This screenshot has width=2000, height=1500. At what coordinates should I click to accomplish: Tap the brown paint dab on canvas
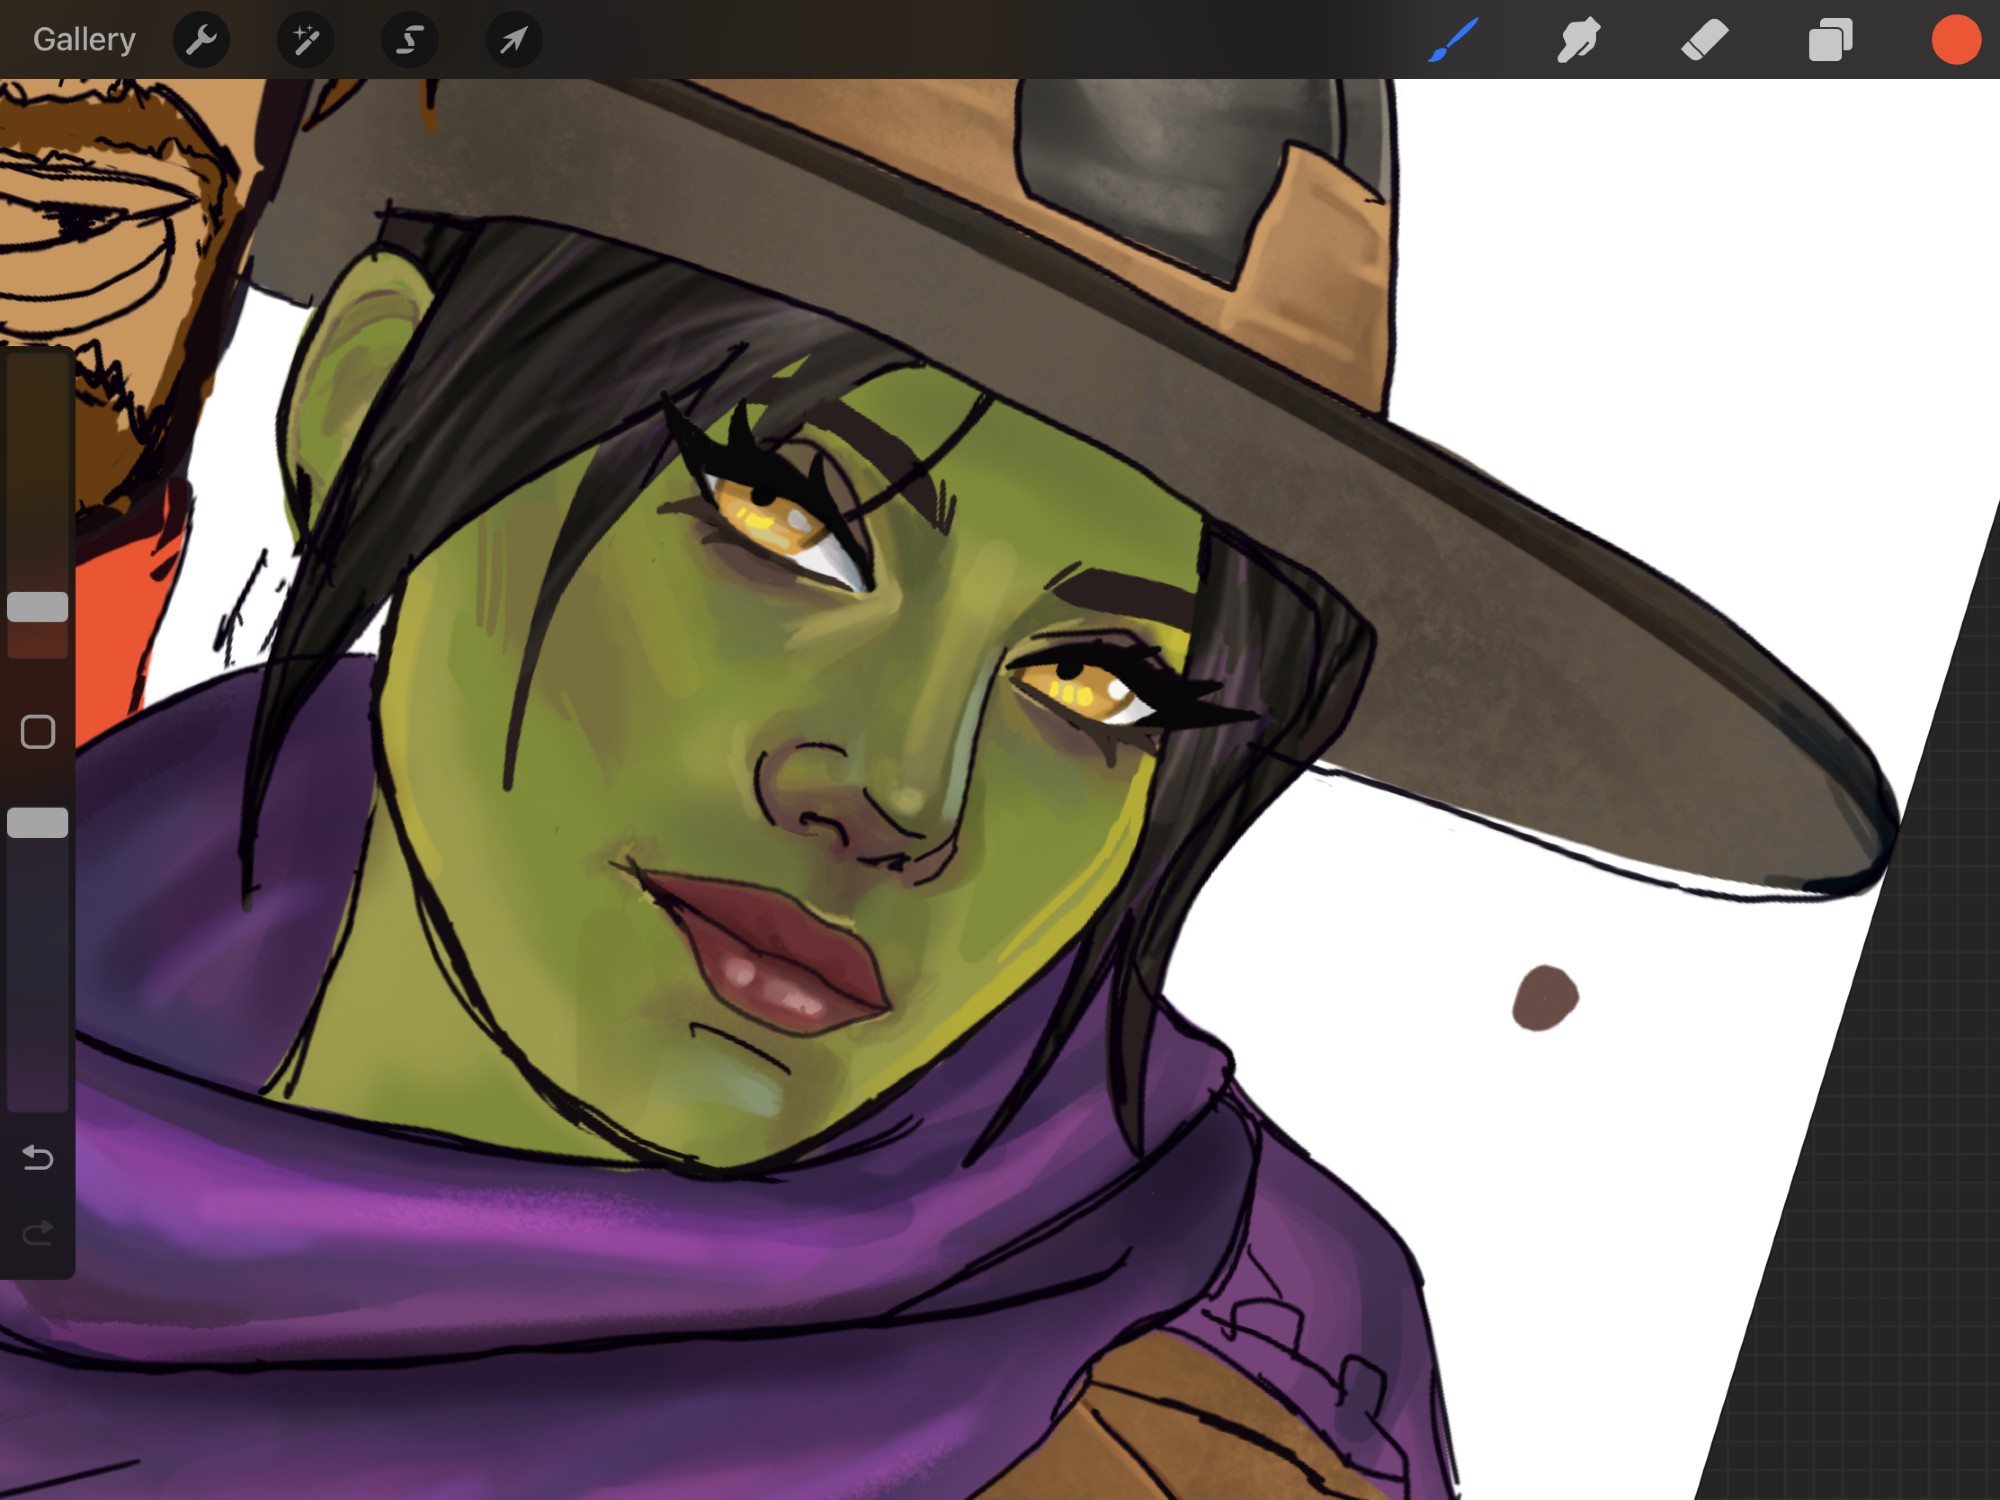pyautogui.click(x=1545, y=998)
